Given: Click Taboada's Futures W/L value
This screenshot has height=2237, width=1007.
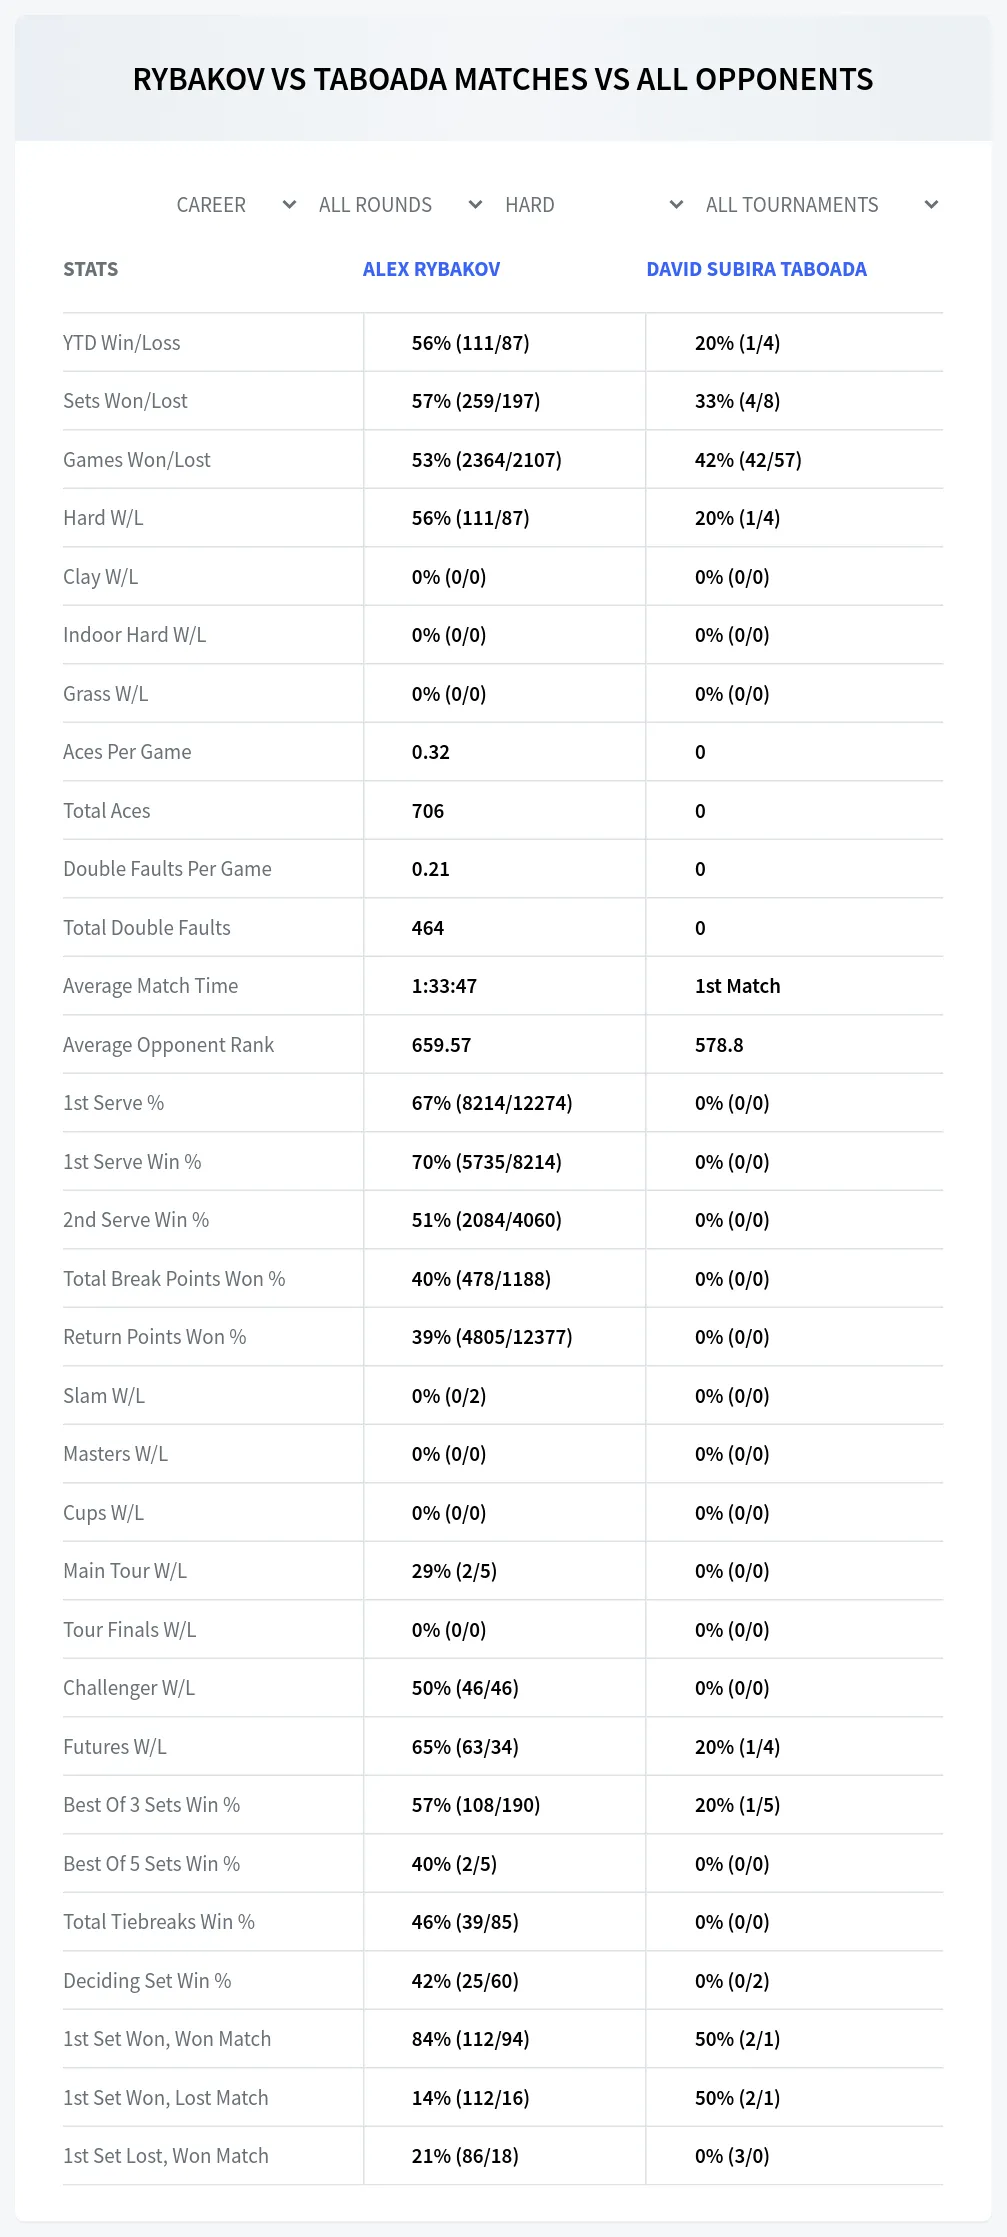Looking at the screenshot, I should pyautogui.click(x=737, y=1747).
